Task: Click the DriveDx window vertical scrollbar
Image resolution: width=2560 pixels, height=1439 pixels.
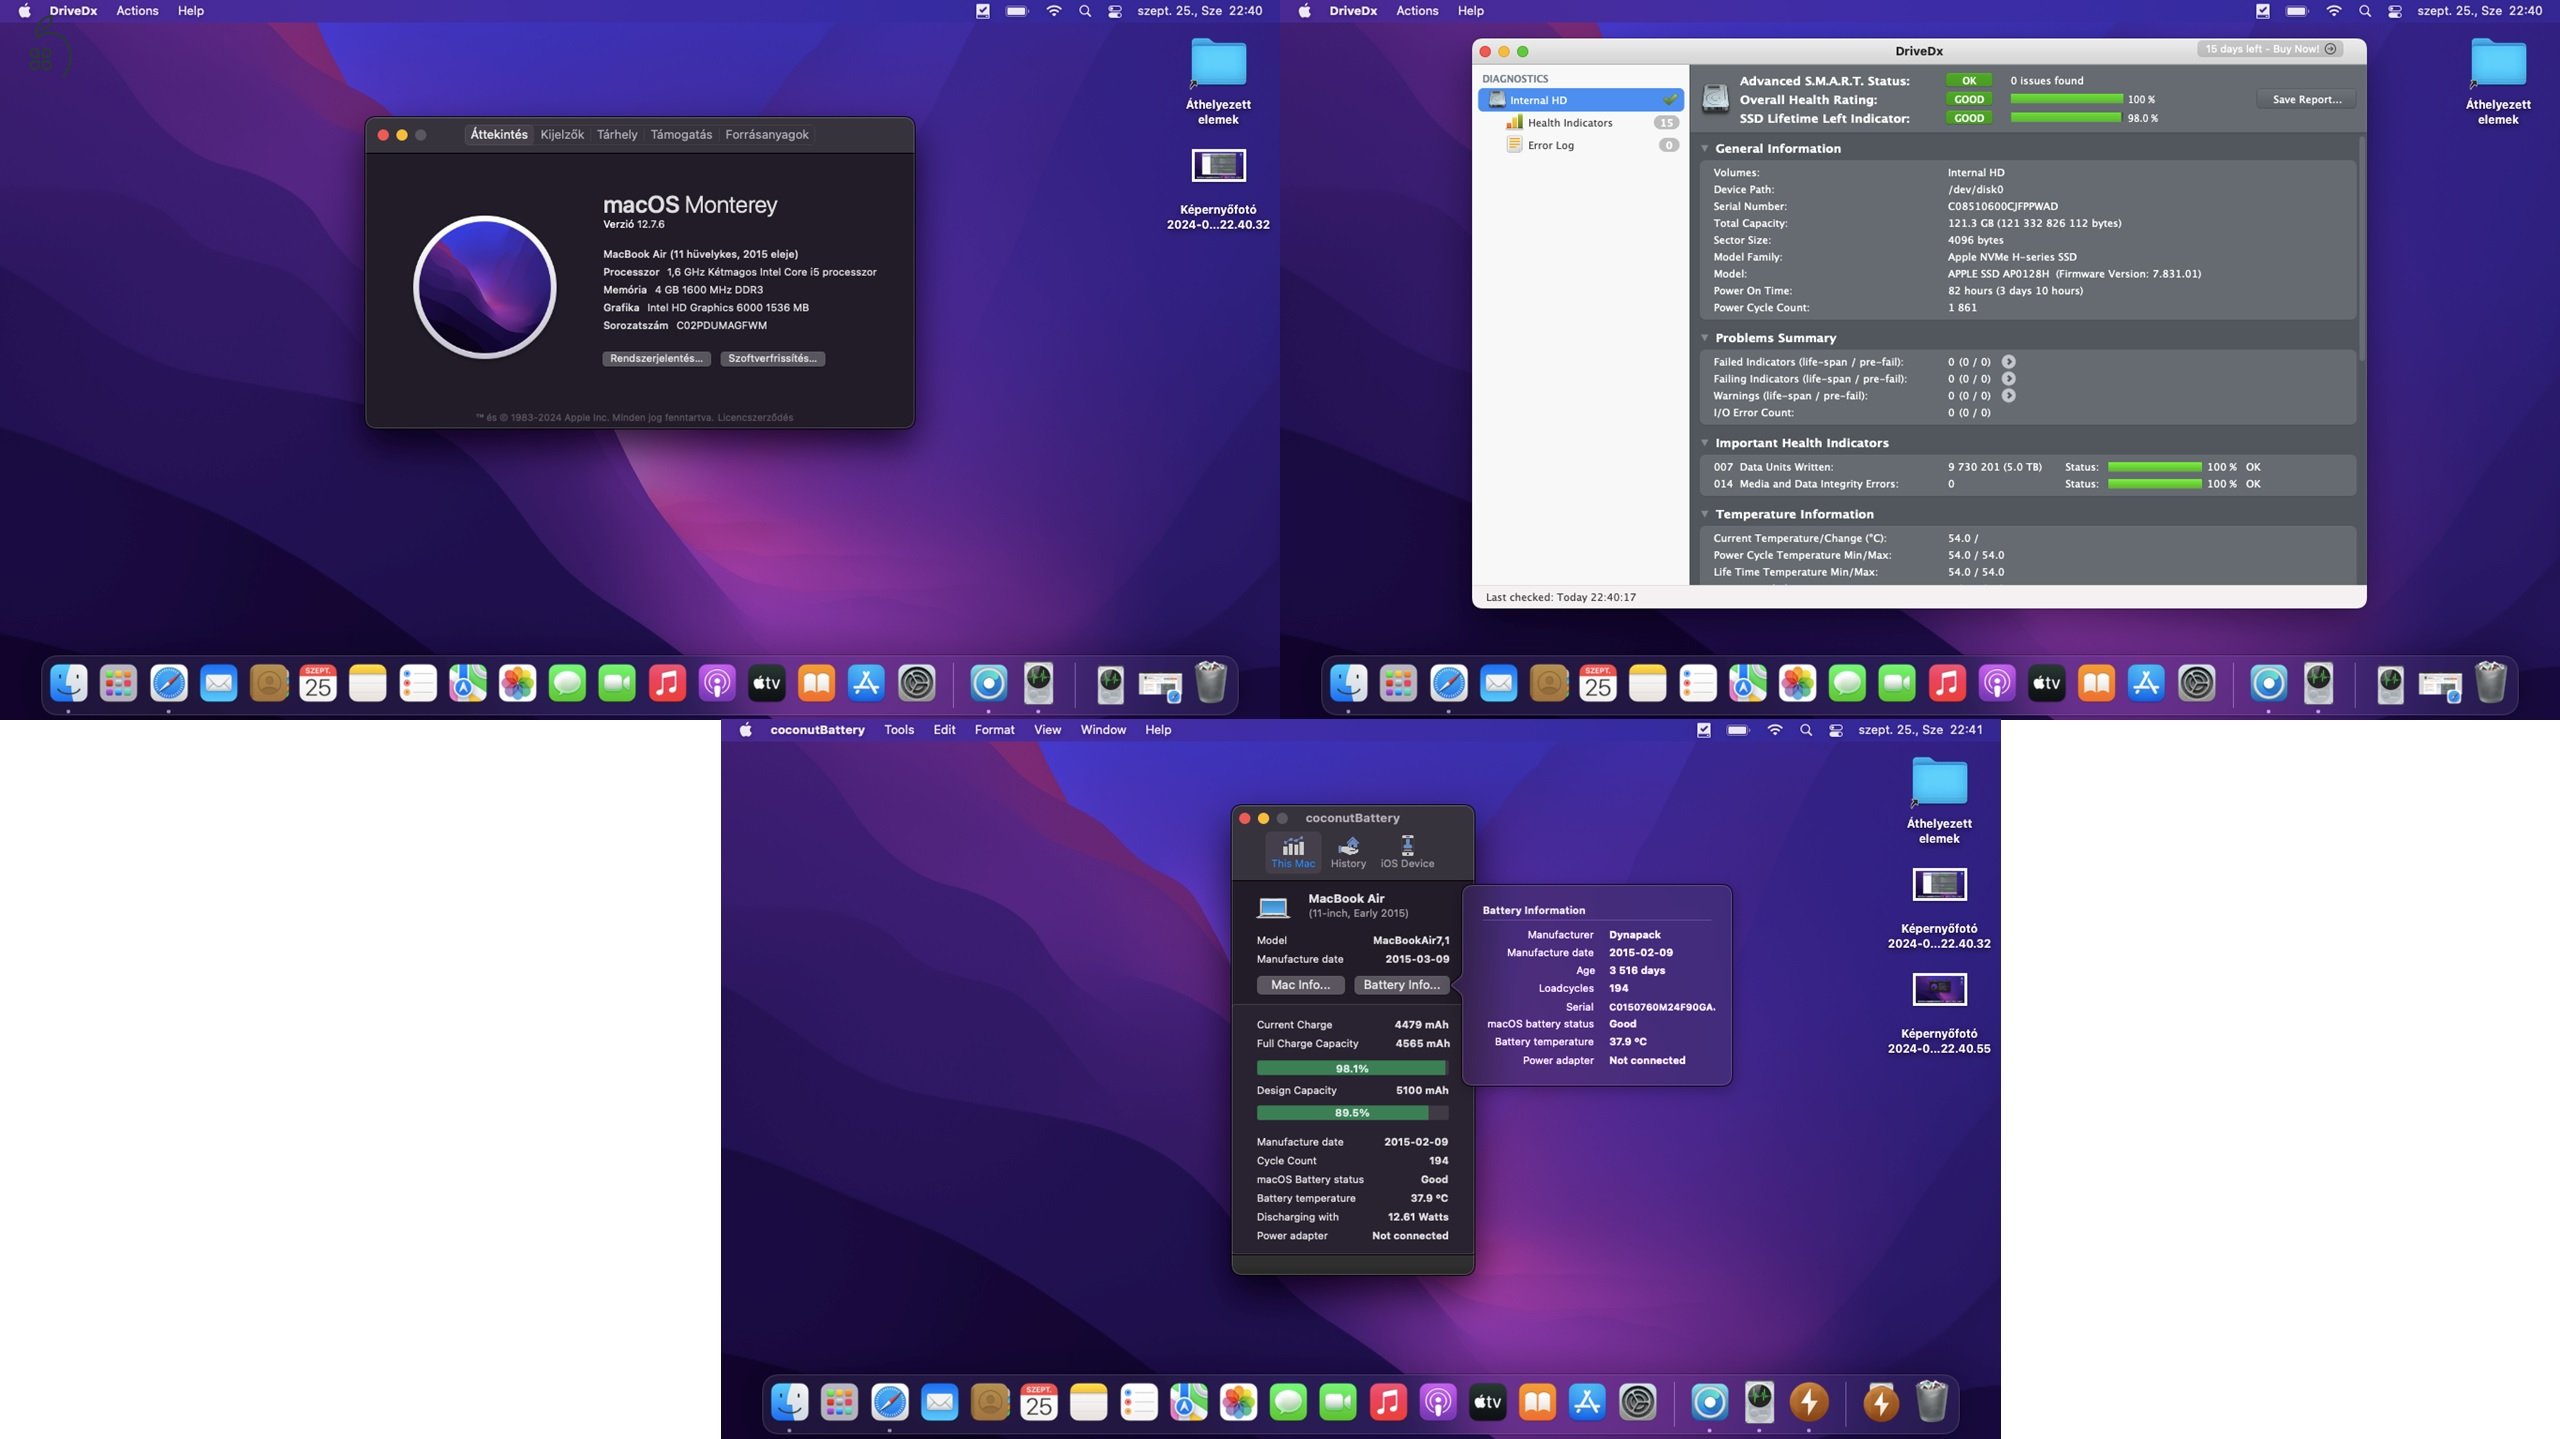Action: coord(2362,250)
